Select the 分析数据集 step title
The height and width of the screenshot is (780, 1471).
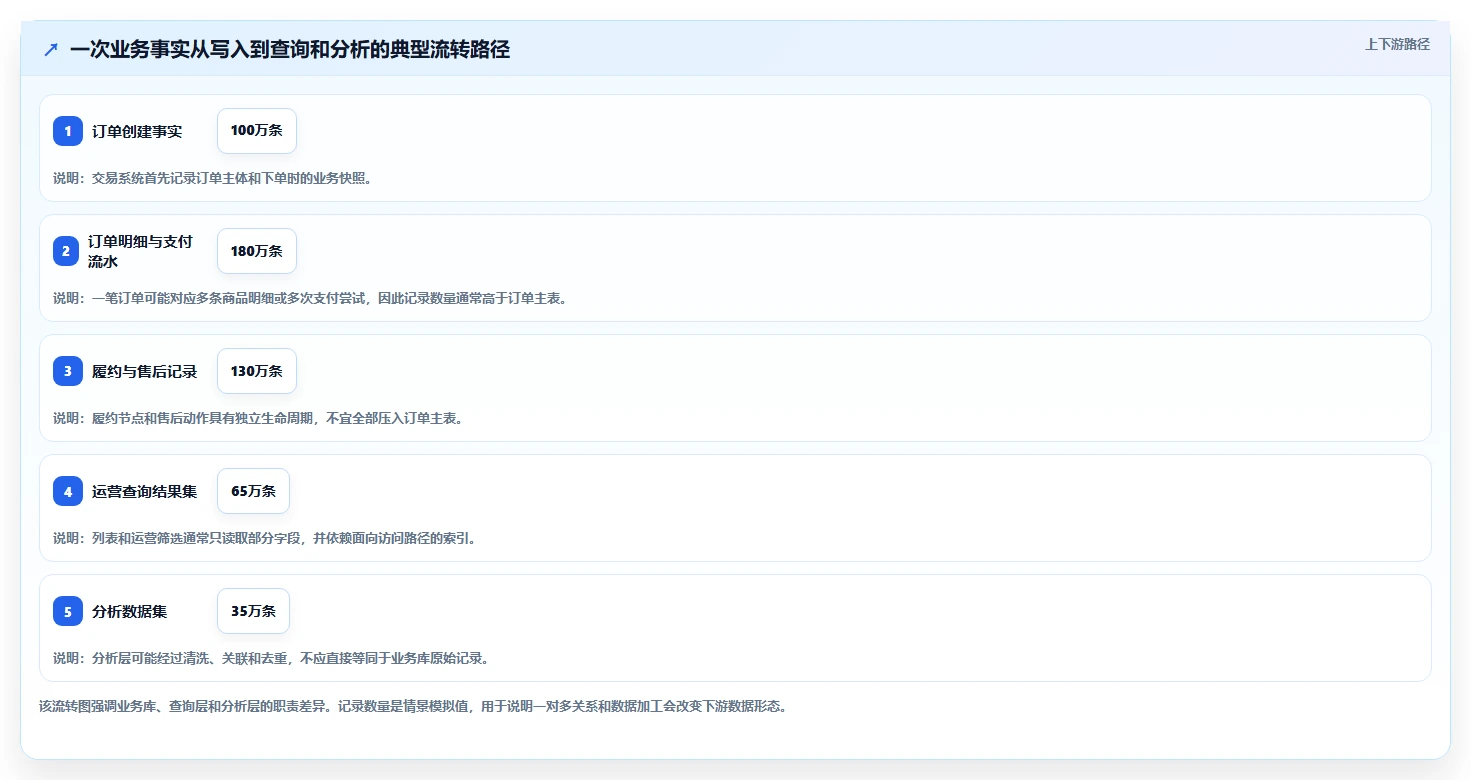point(130,611)
